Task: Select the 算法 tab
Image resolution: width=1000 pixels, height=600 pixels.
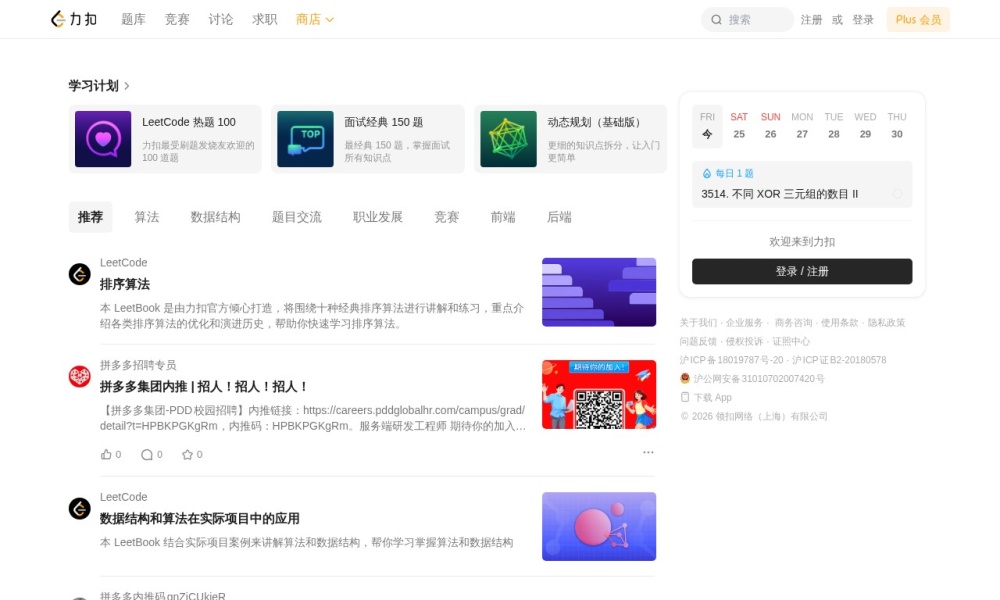Action: (147, 217)
